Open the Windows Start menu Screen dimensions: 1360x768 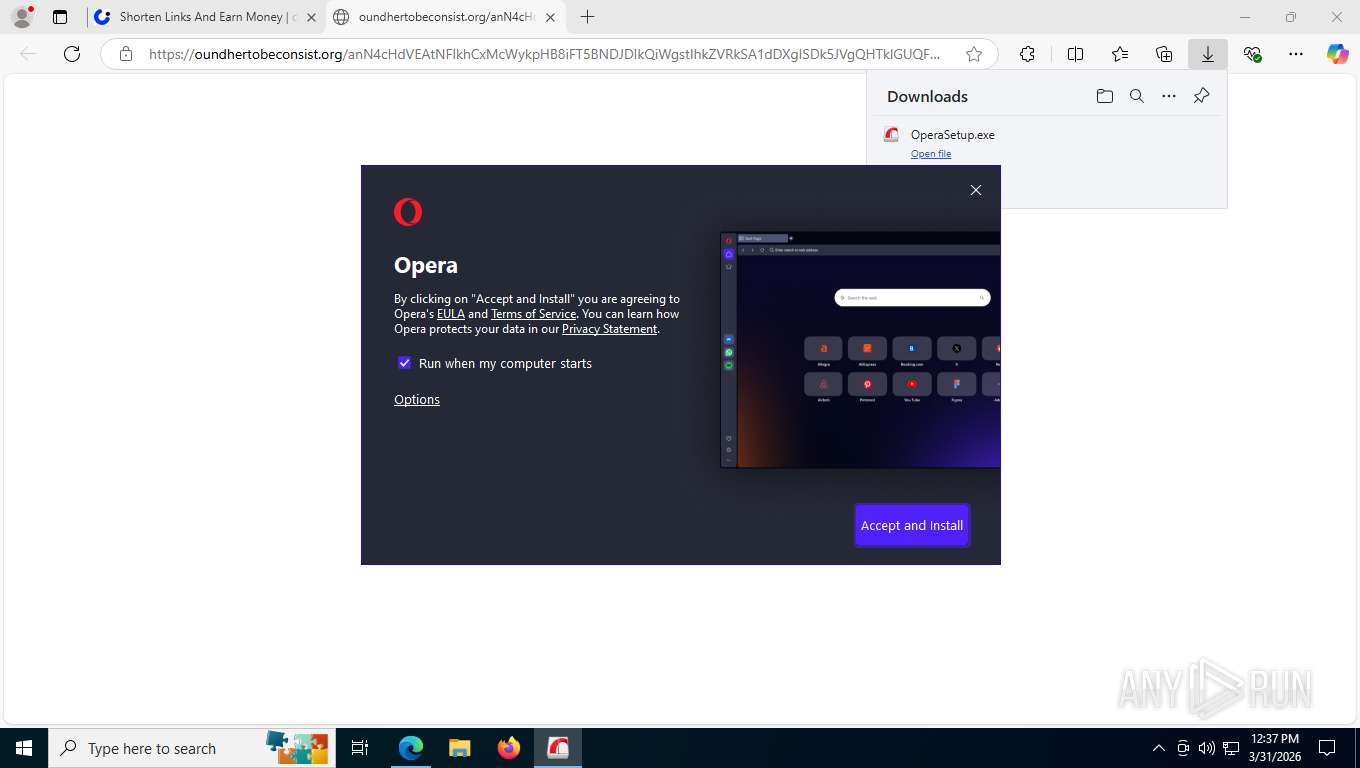coord(23,748)
